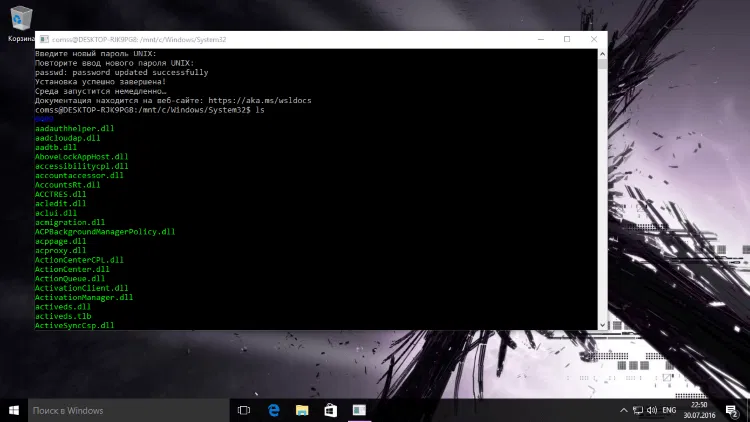Click the aadcloudap.dll entry

[x=67, y=138]
